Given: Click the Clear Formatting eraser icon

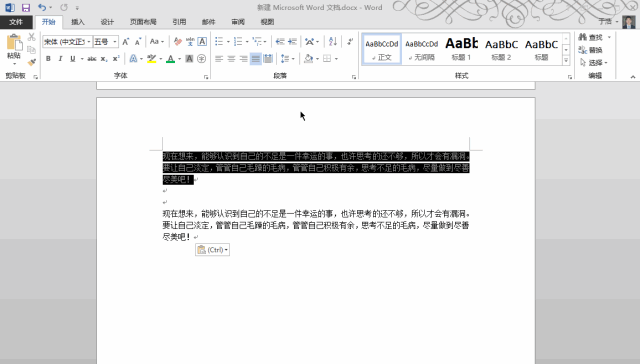Looking at the screenshot, I should 178,42.
